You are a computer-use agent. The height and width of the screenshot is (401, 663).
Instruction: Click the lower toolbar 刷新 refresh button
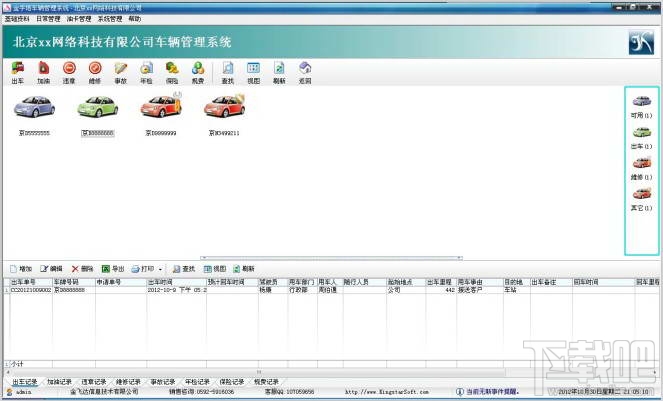(244, 269)
